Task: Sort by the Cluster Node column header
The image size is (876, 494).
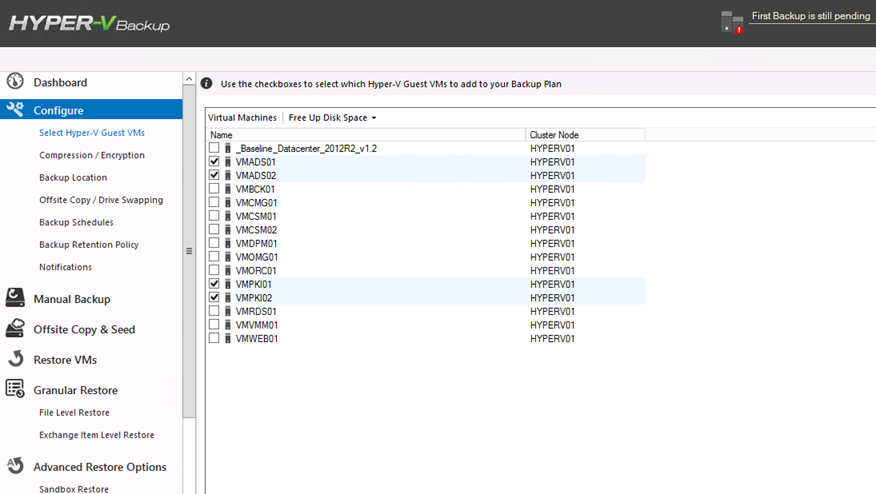Action: (585, 135)
